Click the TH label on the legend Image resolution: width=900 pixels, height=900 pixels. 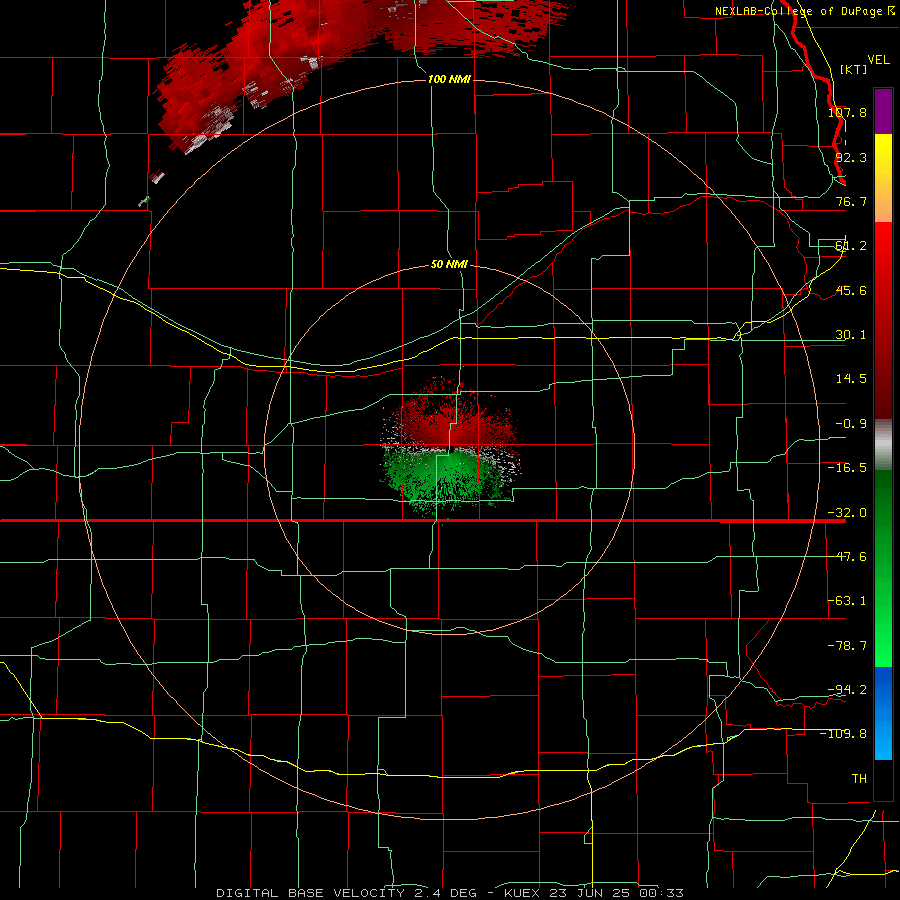point(859,779)
